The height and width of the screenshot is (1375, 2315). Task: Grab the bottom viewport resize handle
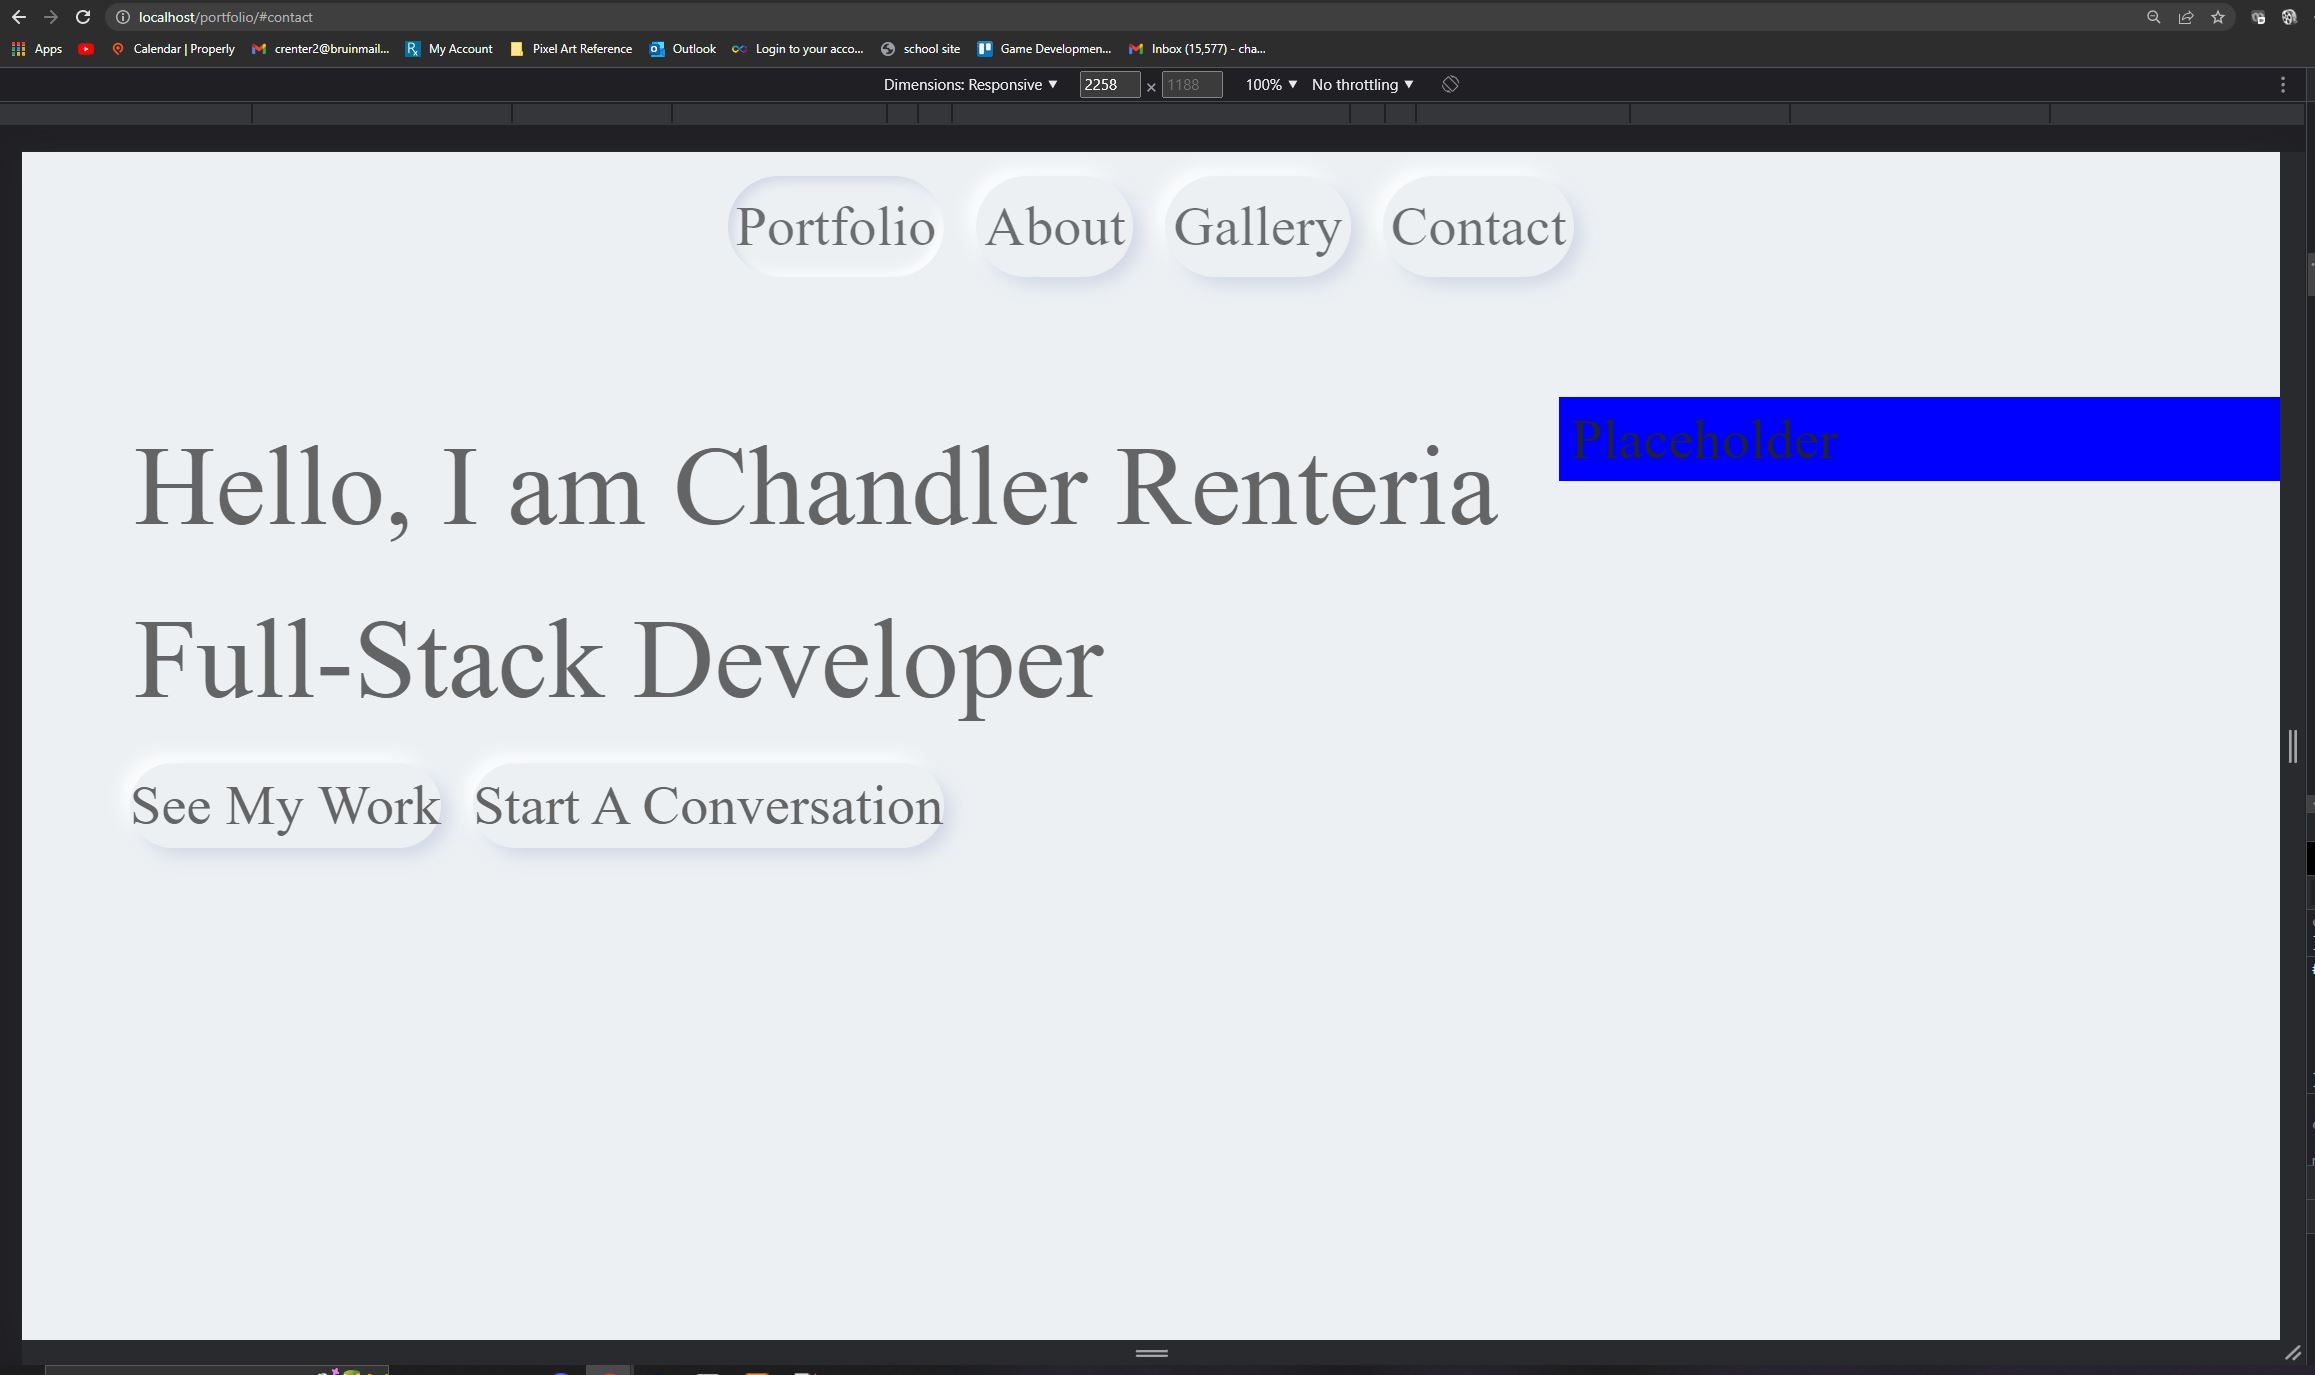tap(1151, 1353)
